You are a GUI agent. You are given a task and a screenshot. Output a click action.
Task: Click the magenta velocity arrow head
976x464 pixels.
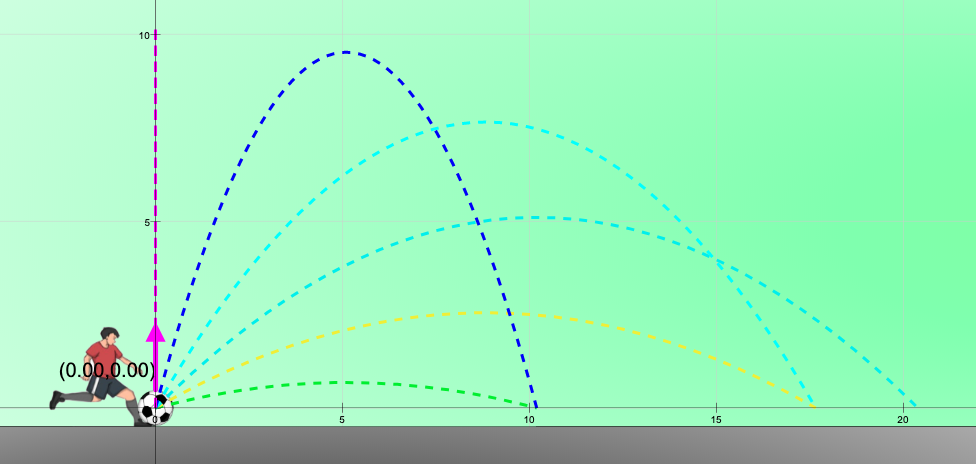click(x=155, y=330)
